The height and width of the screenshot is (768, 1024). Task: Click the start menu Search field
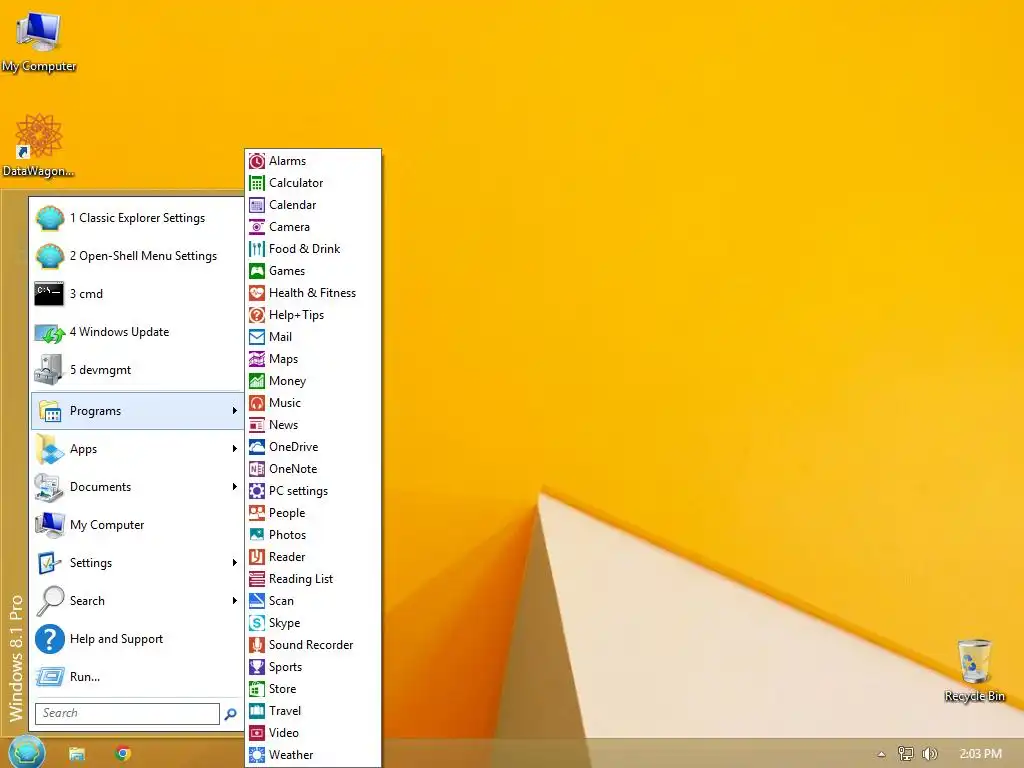point(127,713)
